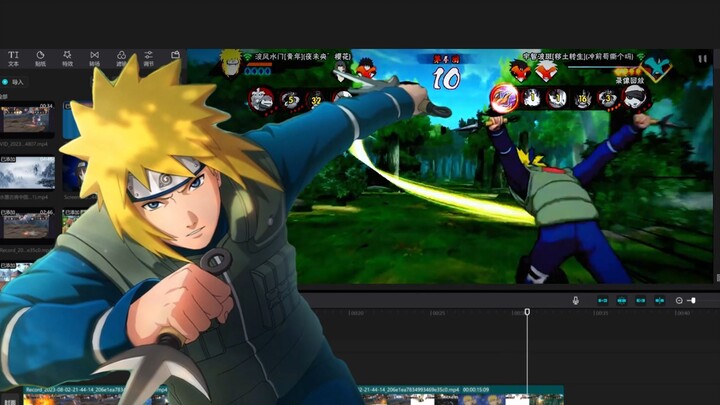Open the 转场 transitions tab
Viewport: 720px width, 405px height.
(95, 59)
